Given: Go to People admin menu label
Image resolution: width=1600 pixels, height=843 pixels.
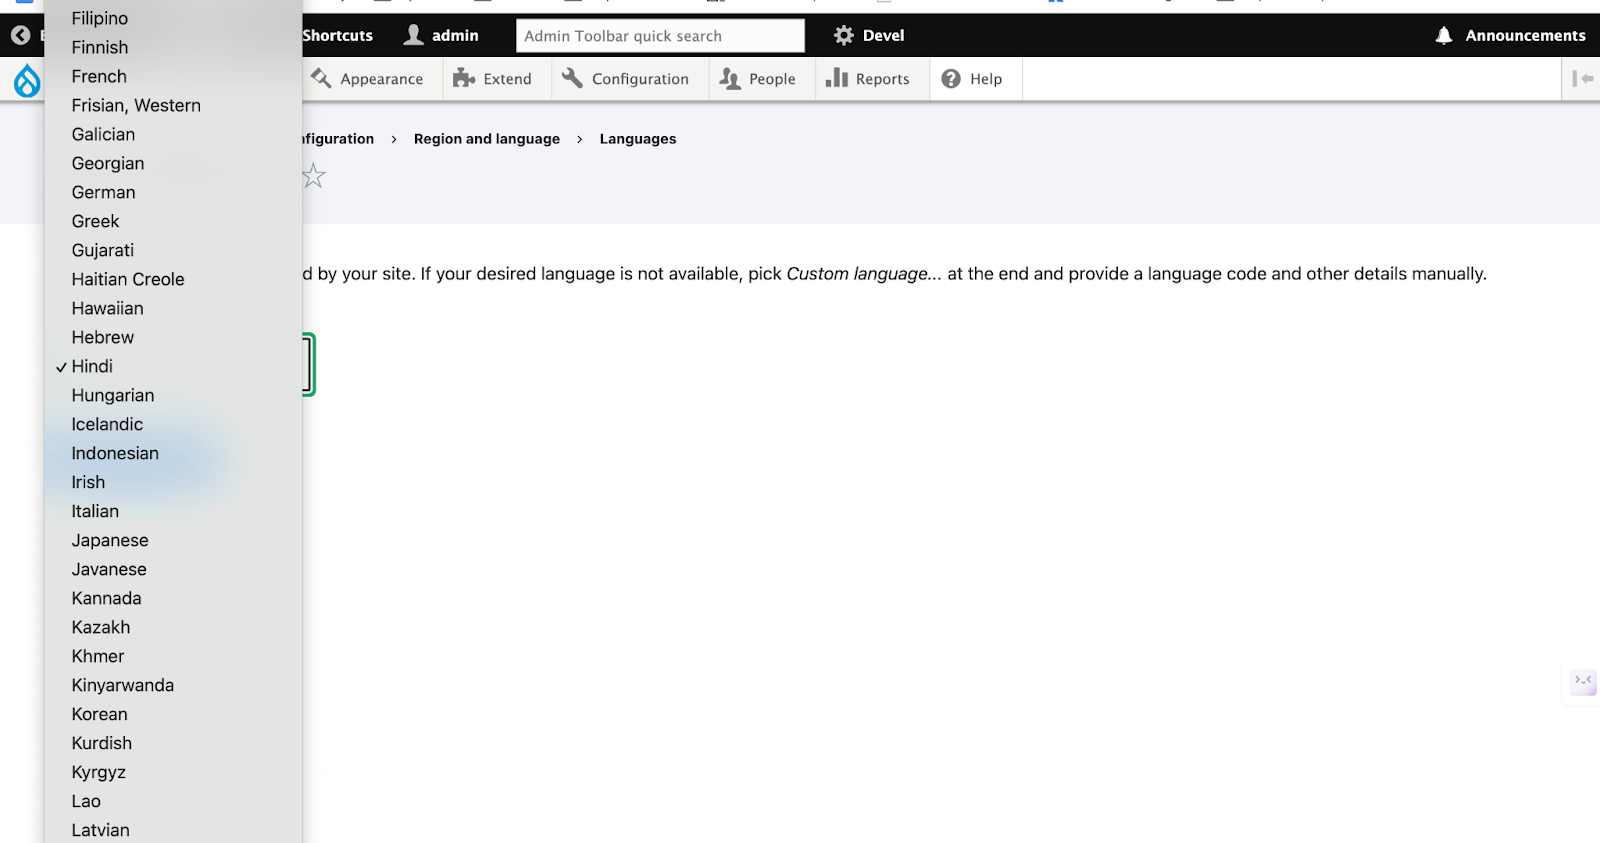Looking at the screenshot, I should [x=772, y=79].
